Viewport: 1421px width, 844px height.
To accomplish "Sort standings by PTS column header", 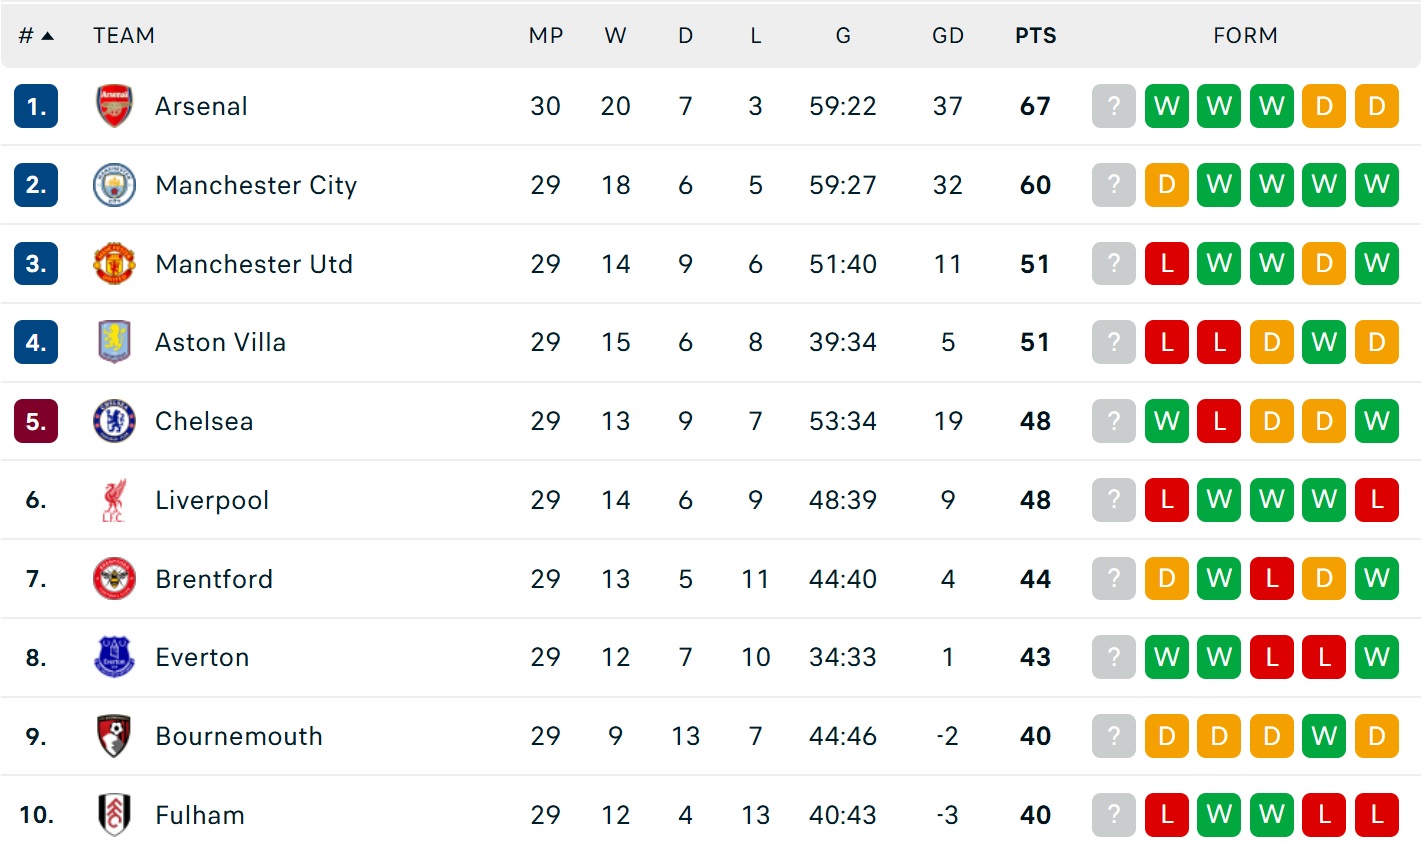I will 1035,36.
